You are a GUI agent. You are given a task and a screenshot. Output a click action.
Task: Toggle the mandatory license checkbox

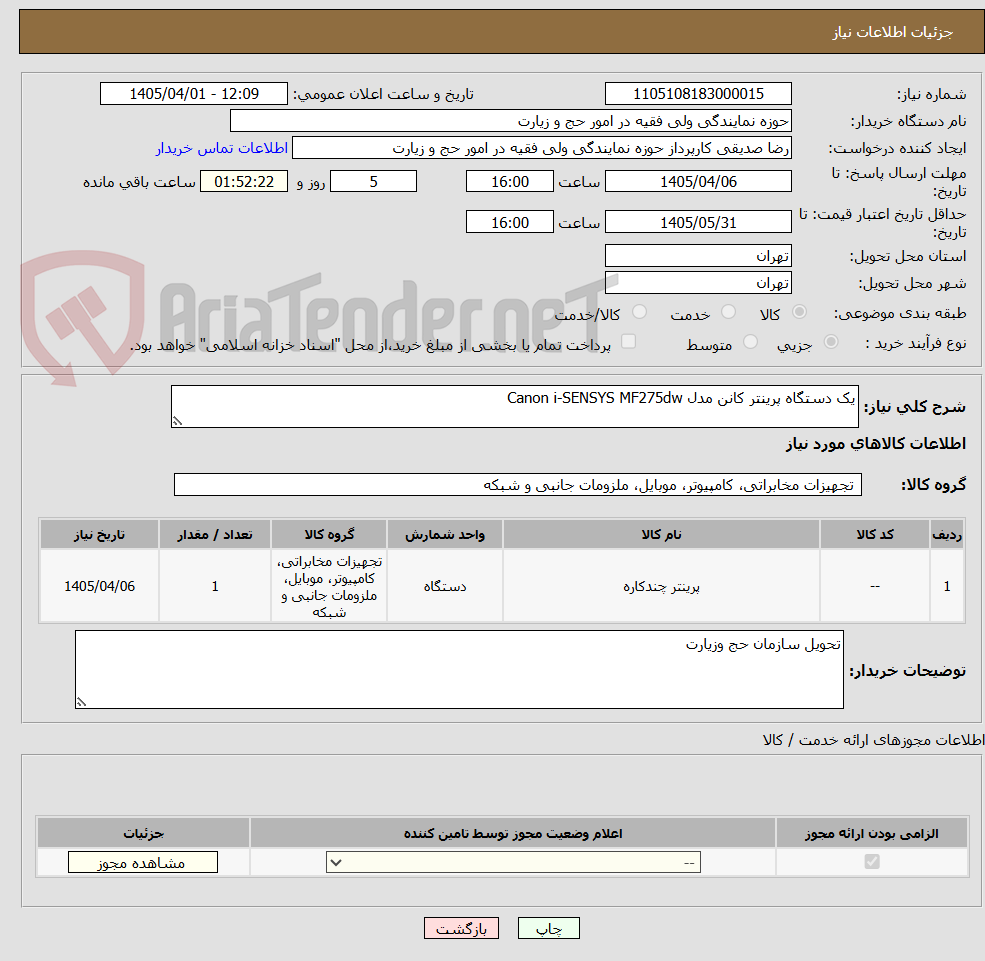[x=872, y=861]
